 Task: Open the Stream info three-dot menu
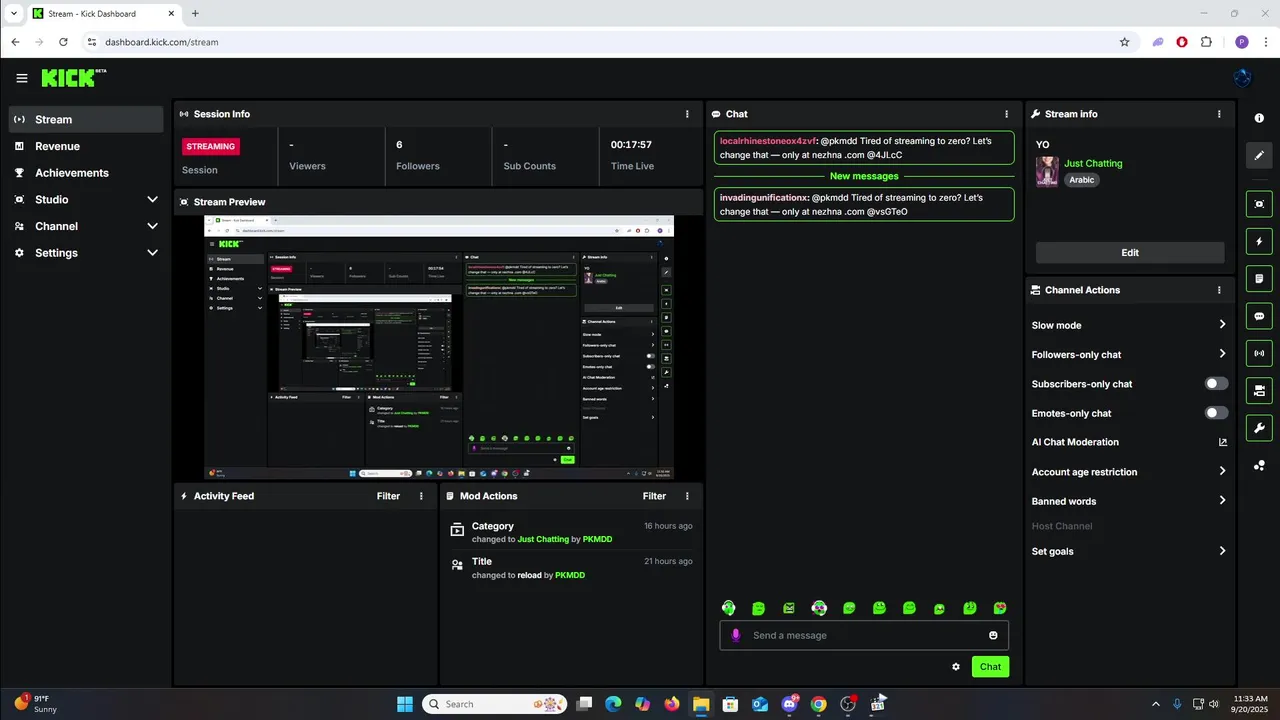pyautogui.click(x=1219, y=114)
